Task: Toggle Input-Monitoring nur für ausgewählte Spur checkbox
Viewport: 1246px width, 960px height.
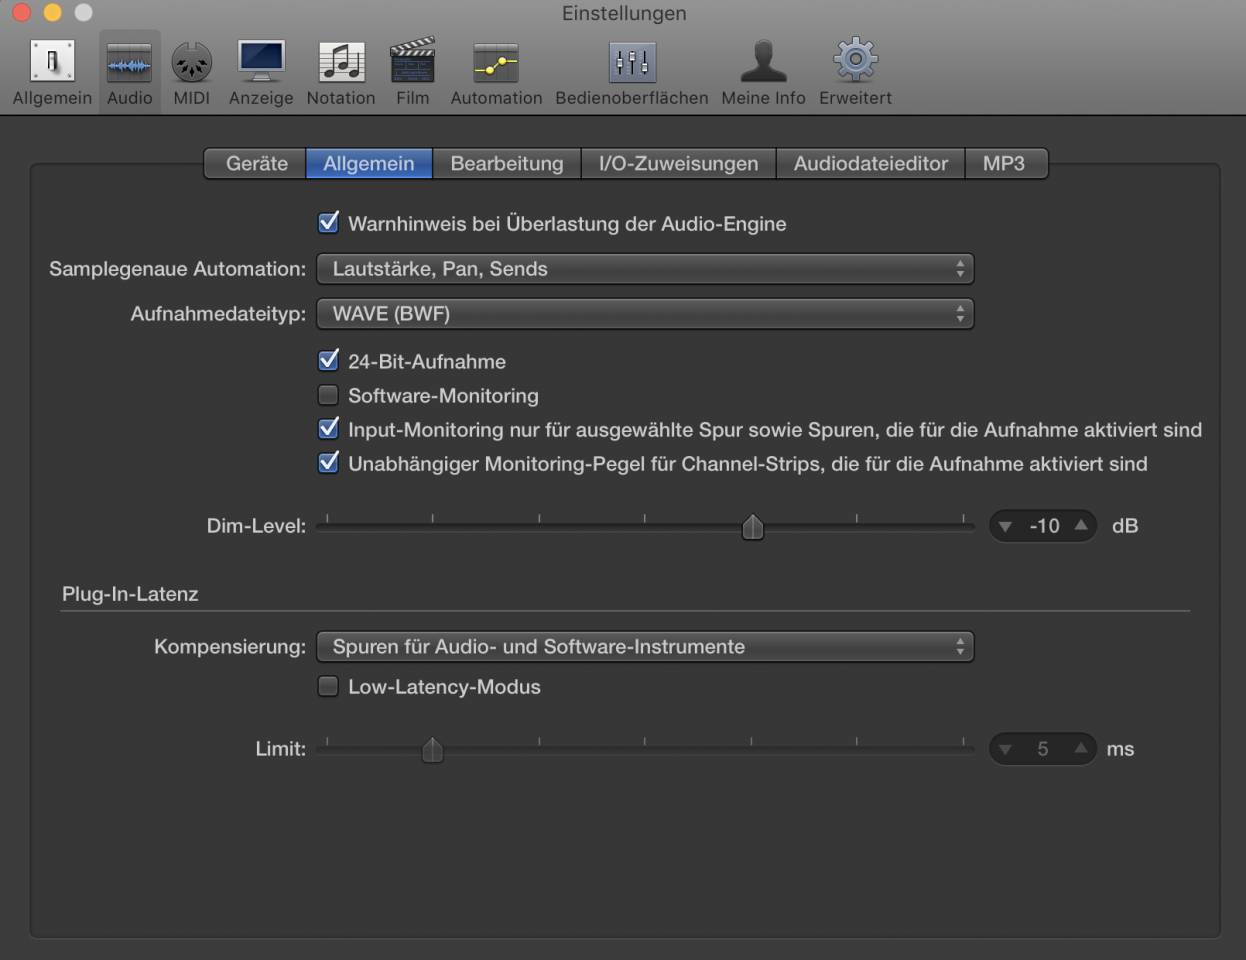Action: pos(328,429)
